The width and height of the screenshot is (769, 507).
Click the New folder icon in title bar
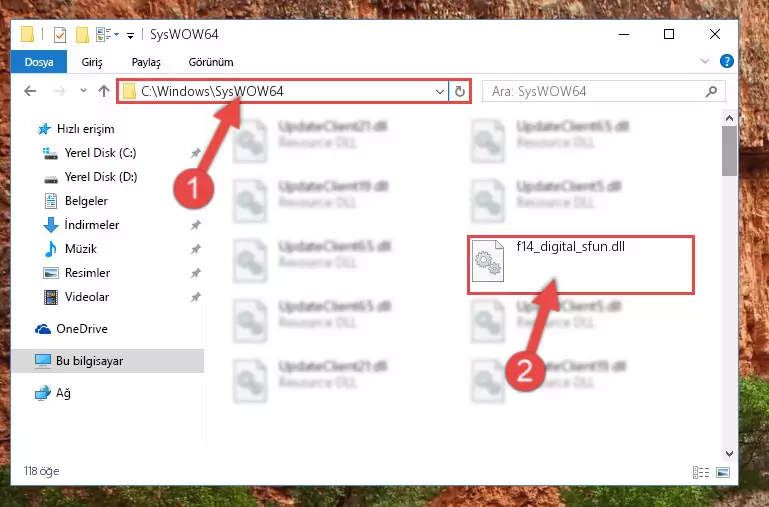tap(82, 35)
